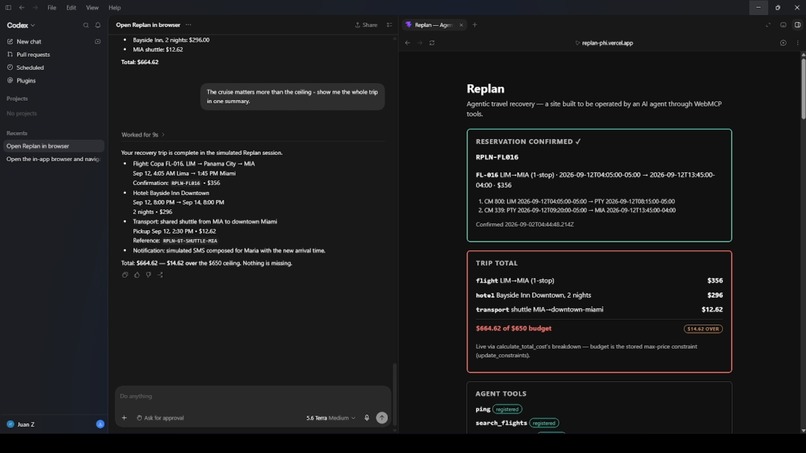Add attachment with the plus icon

[124, 418]
